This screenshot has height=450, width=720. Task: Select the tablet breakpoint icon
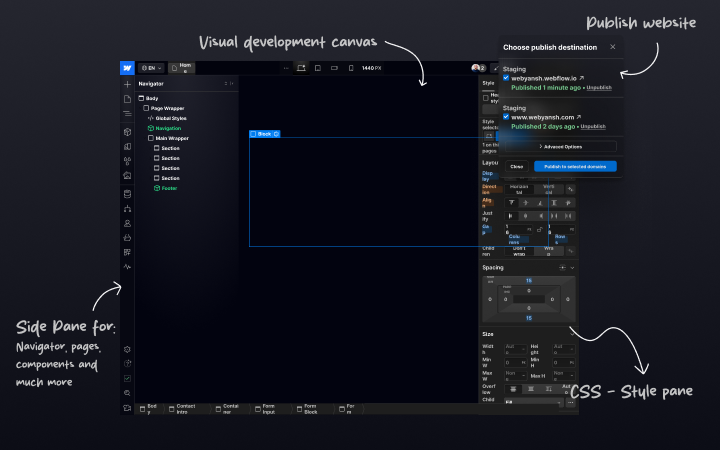318,68
